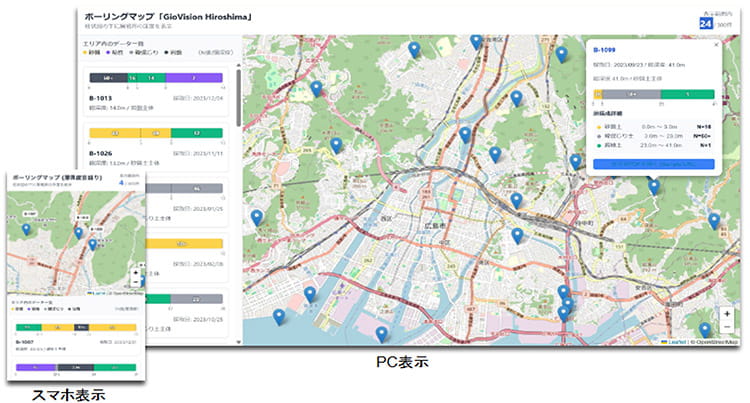The height and width of the screenshot is (403, 750).
Task: Click the green segment of the B-1099 popup bar
Action: 688,94
